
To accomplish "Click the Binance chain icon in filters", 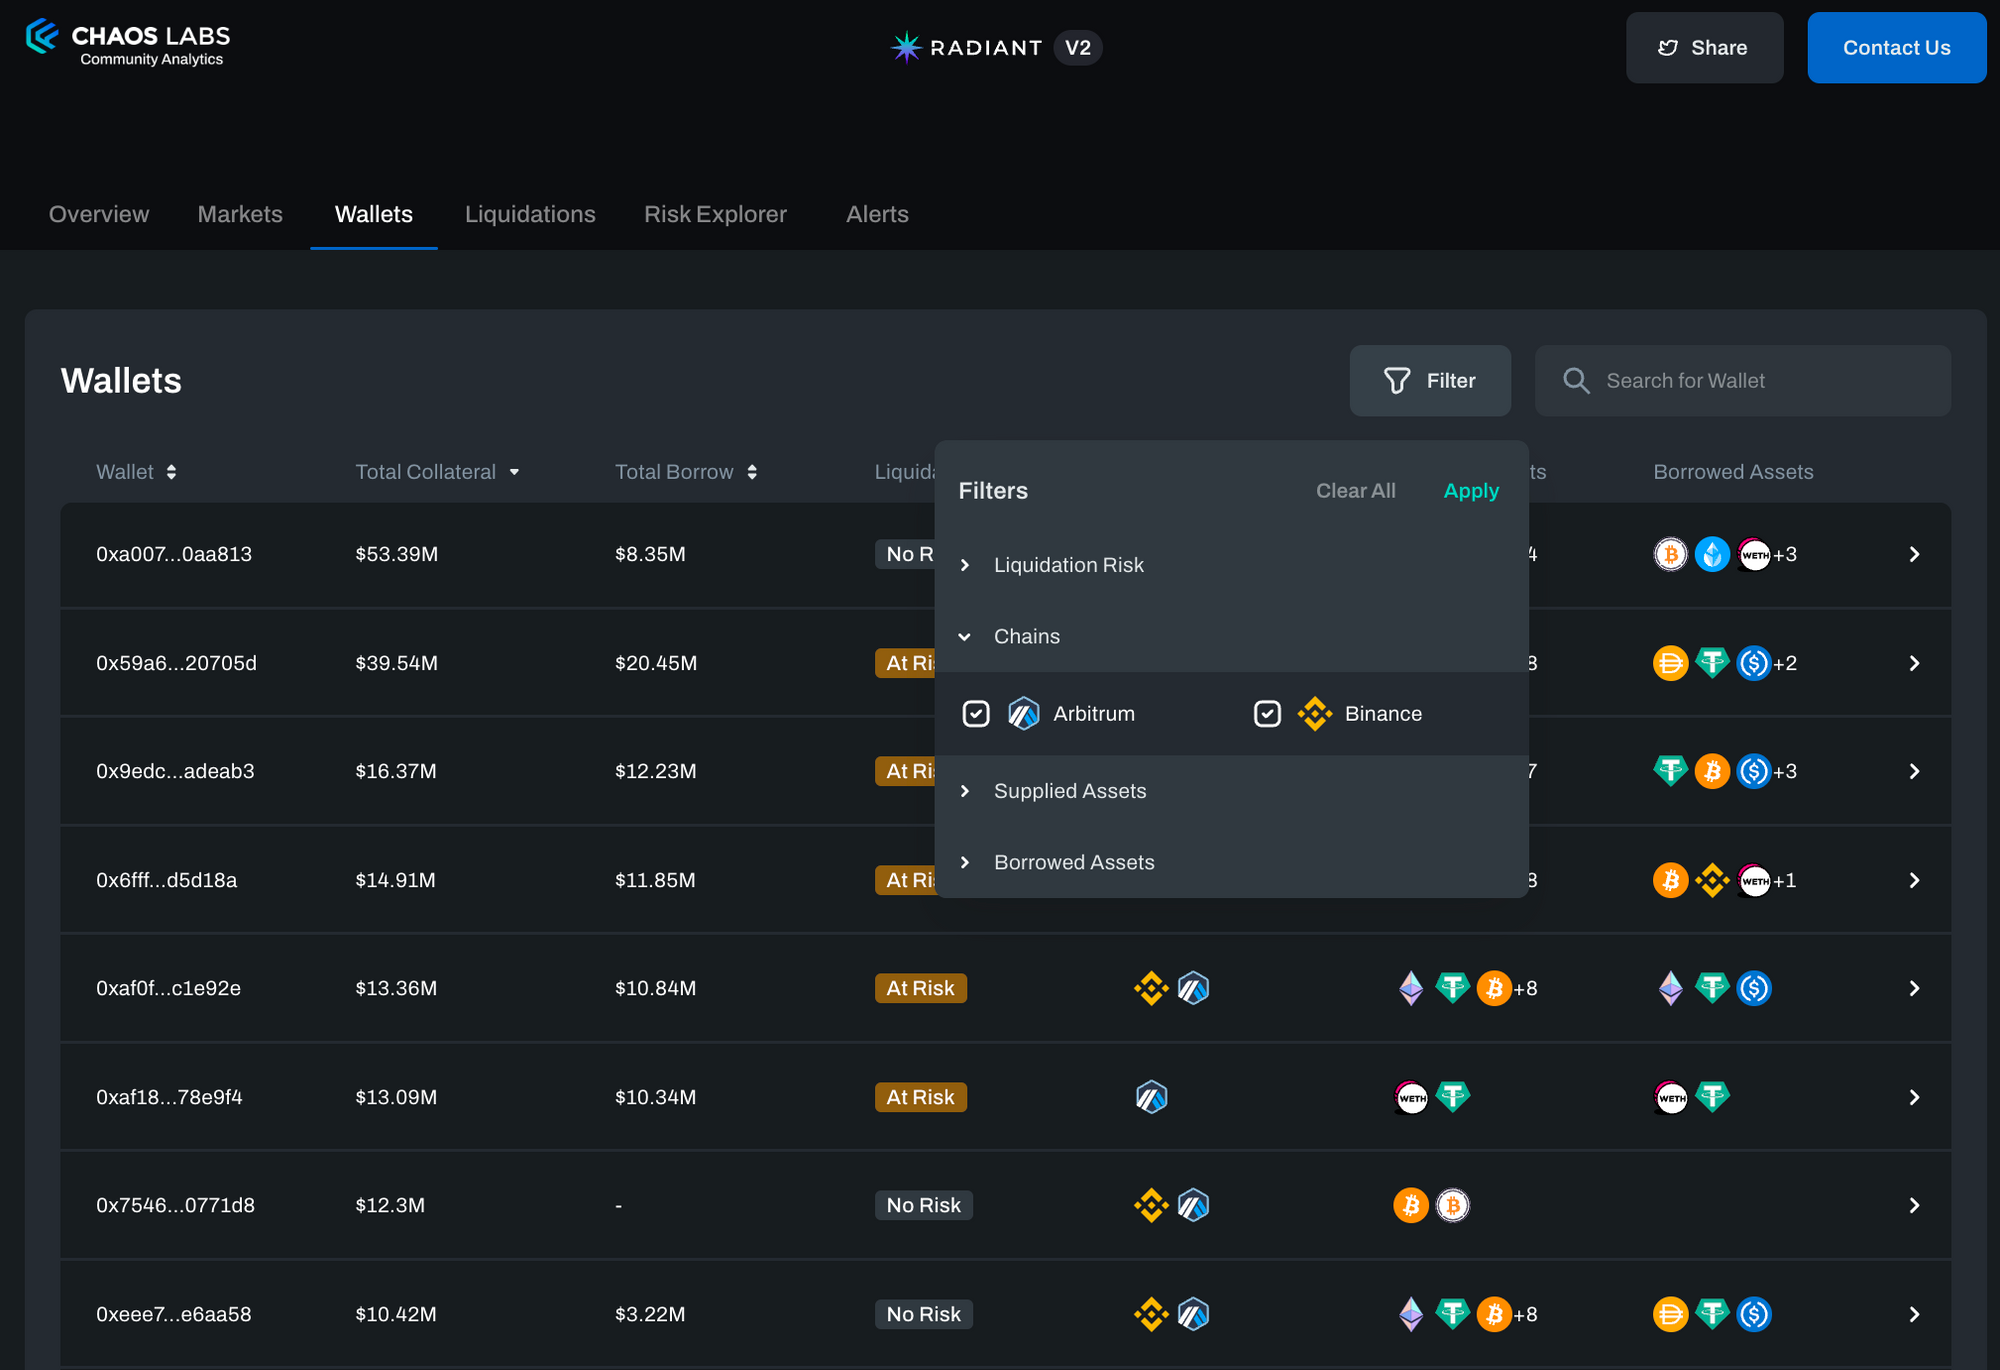I will pyautogui.click(x=1314, y=714).
